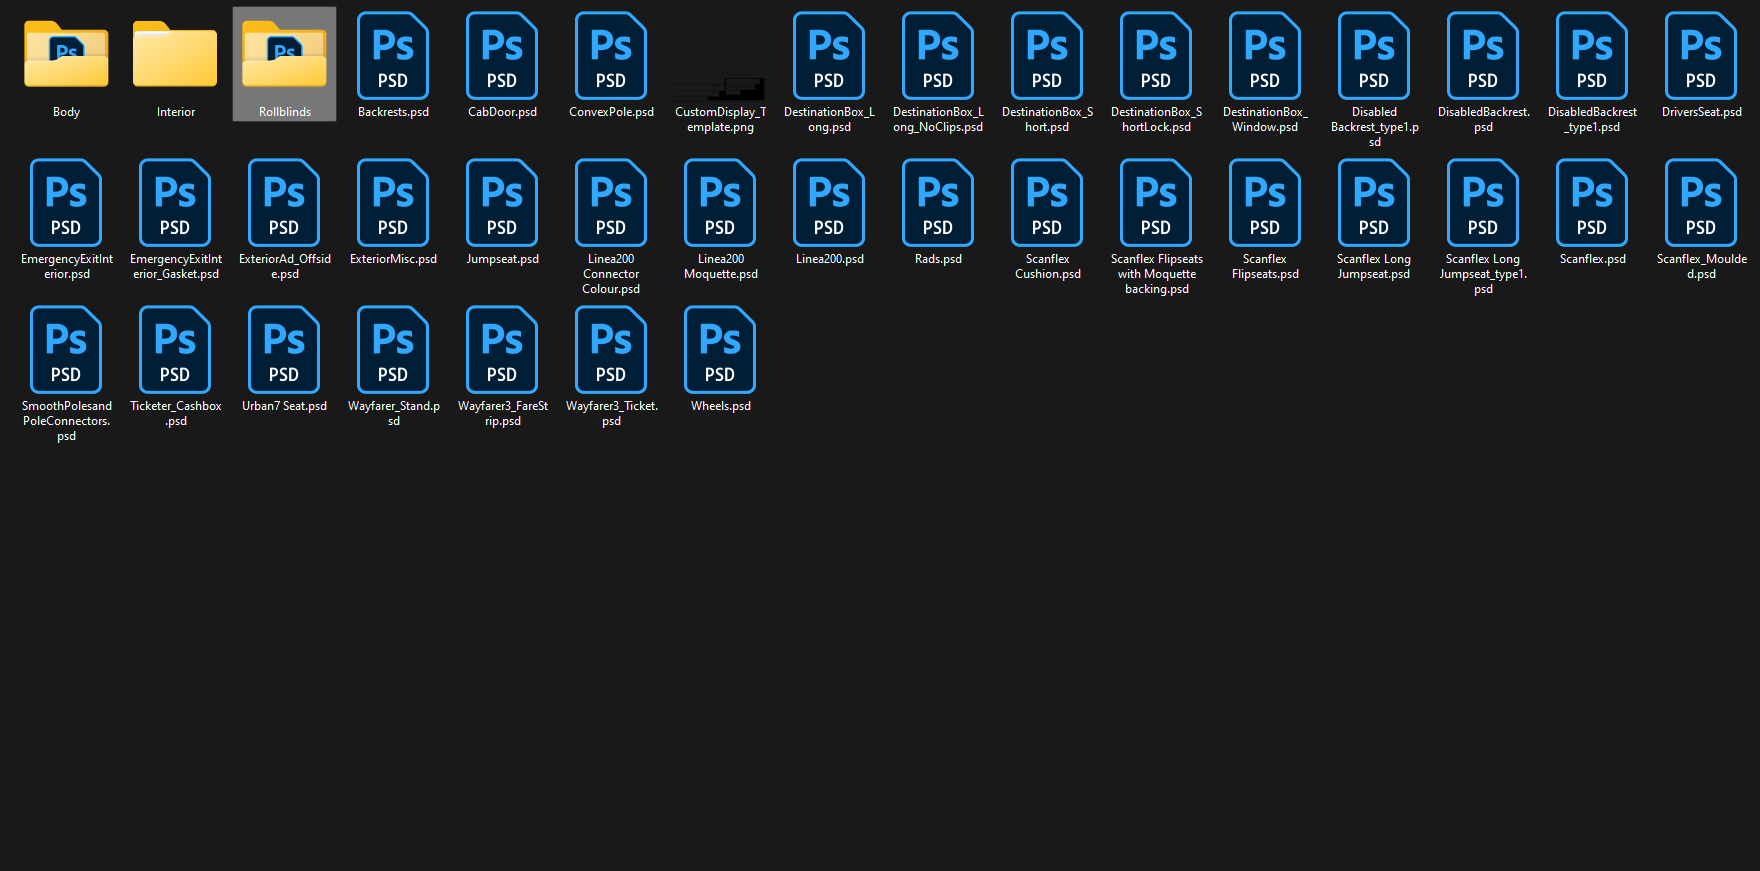Click the Rads.psd file icon

pyautogui.click(x=938, y=203)
